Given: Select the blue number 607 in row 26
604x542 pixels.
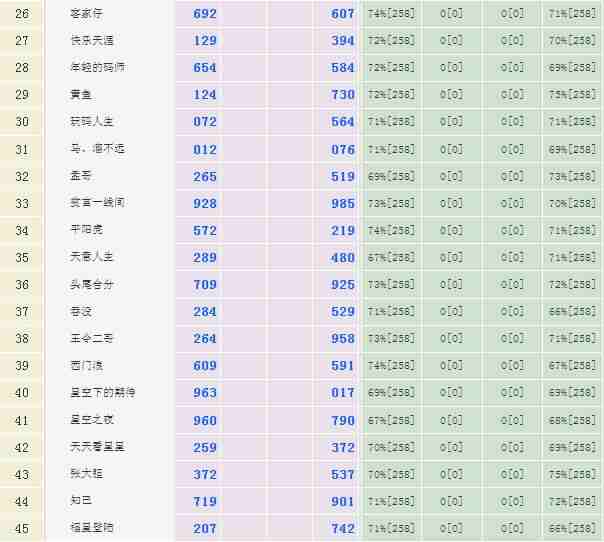Looking at the screenshot, I should point(343,14).
